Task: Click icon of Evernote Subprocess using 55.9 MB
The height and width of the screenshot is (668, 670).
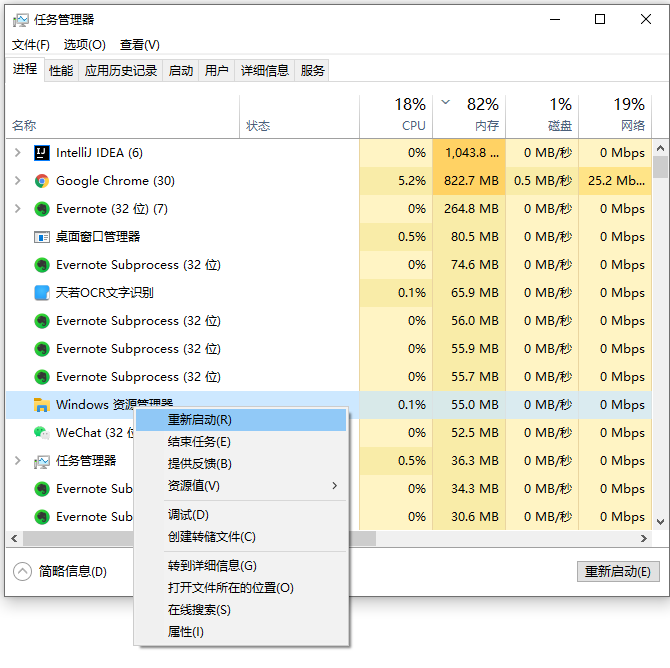Action: (41, 349)
